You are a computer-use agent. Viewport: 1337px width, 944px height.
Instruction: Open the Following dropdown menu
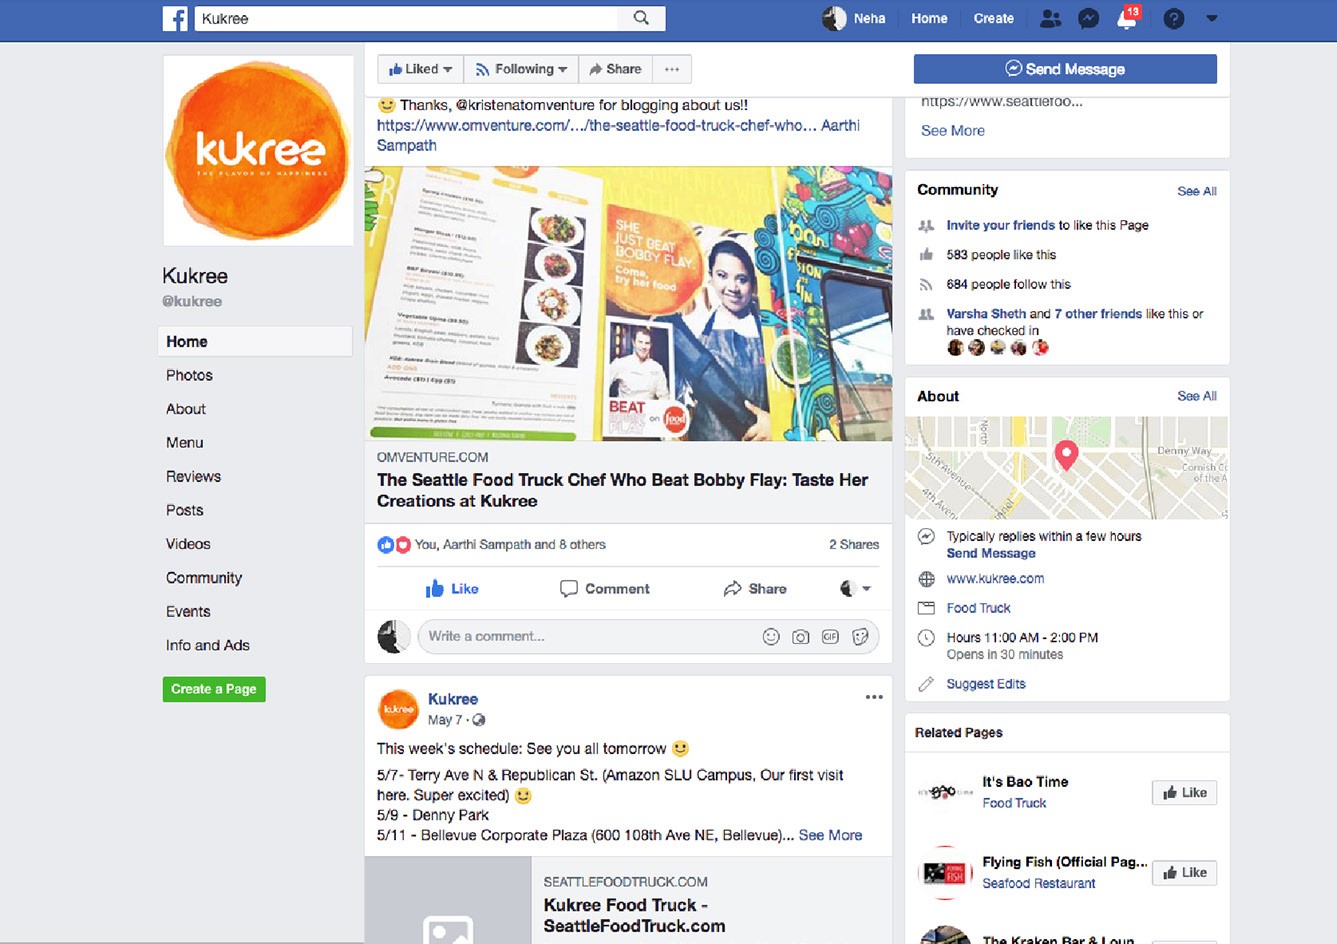tap(521, 69)
